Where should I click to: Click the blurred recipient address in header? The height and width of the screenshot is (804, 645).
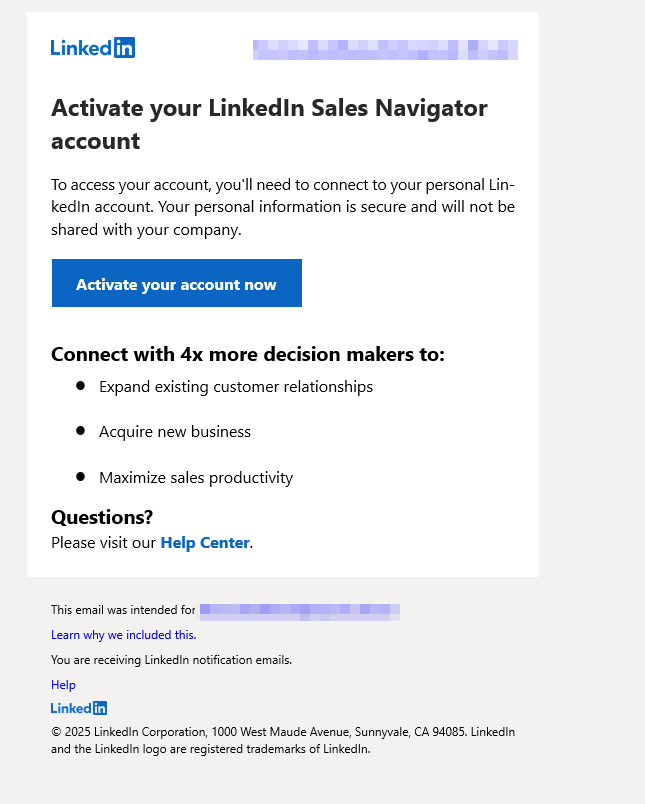385,50
